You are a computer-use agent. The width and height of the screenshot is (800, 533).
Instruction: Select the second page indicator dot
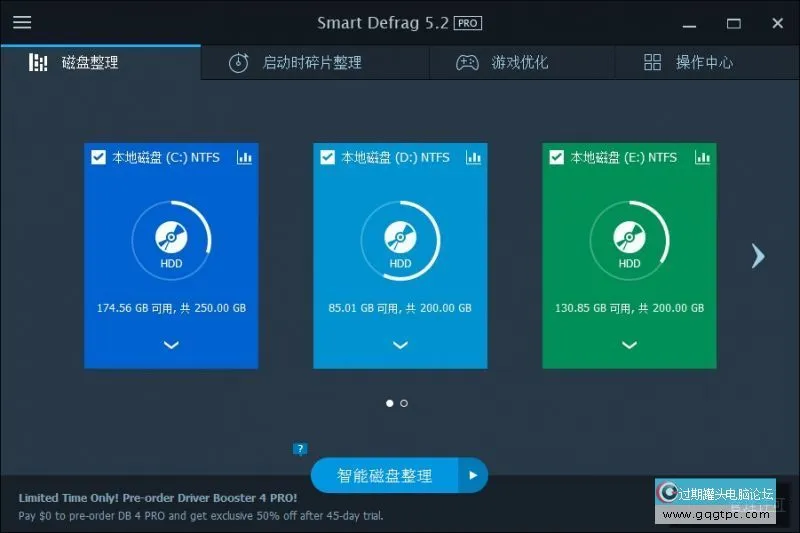click(404, 403)
